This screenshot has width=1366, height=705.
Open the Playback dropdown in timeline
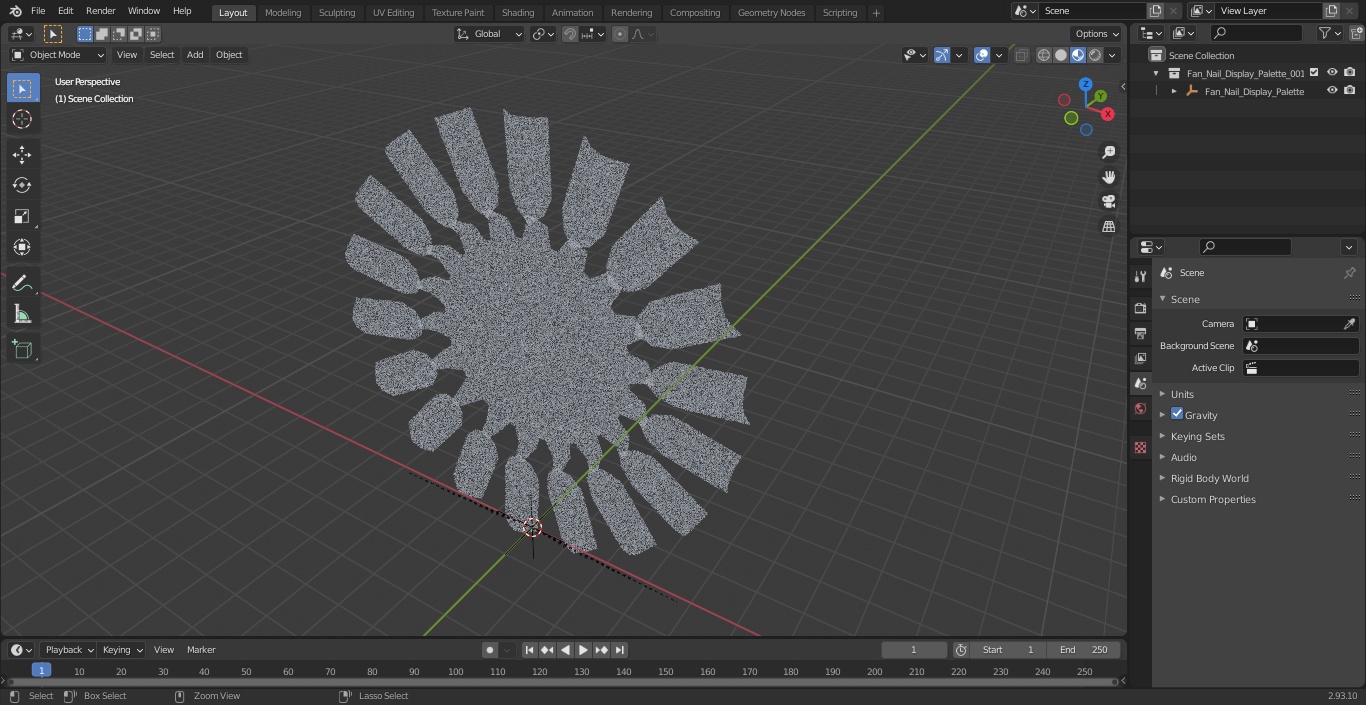pyautogui.click(x=69, y=650)
